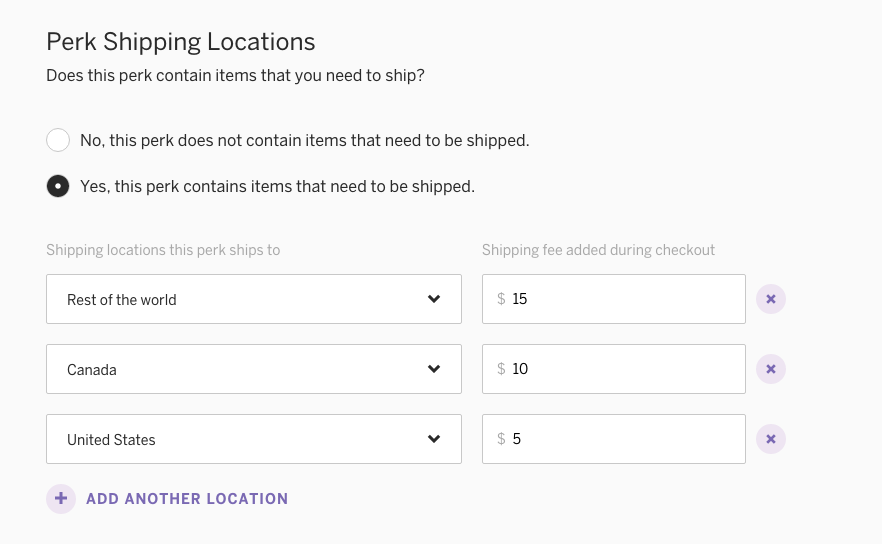Image resolution: width=882 pixels, height=544 pixels.
Task: Click the chevron in Rest of the world dropdown
Action: (434, 299)
